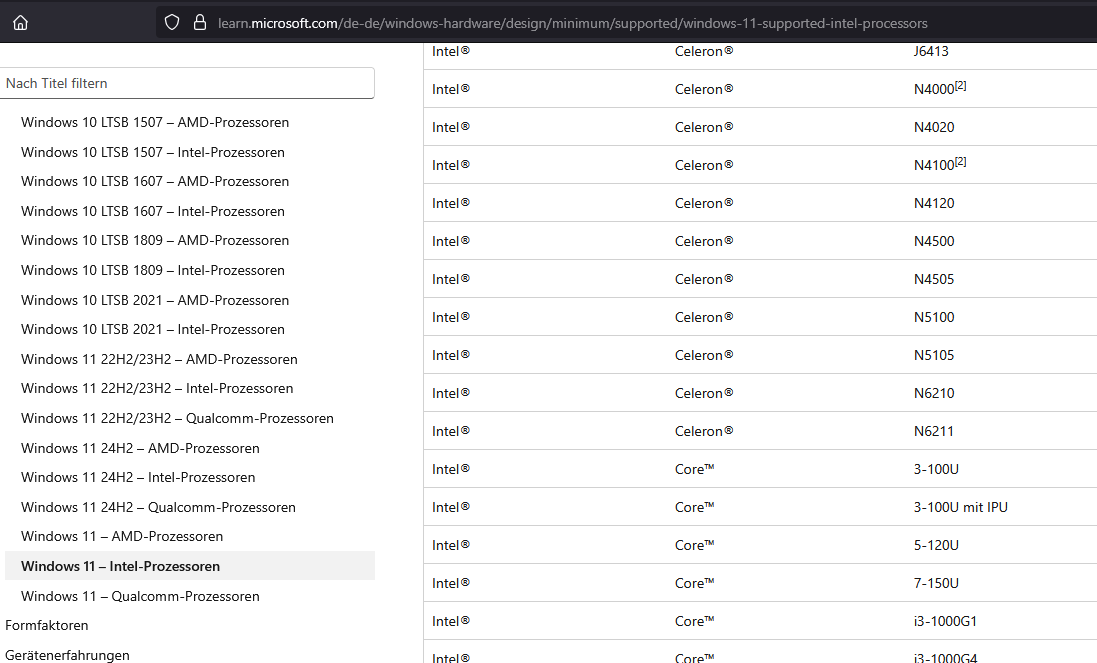Click the '3-100U mit IPU' model cell
1097x663 pixels.
coord(961,507)
